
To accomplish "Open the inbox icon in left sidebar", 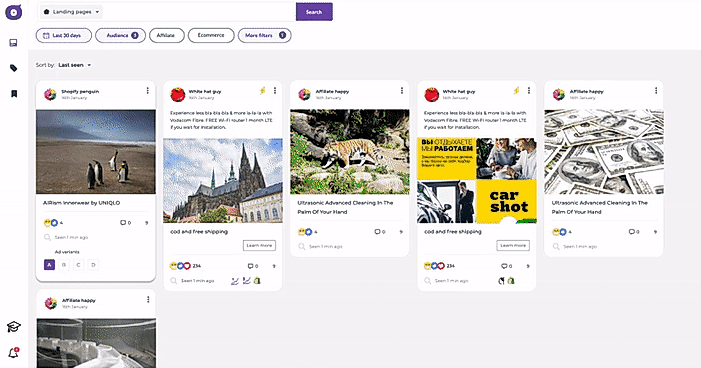I will 13,43.
